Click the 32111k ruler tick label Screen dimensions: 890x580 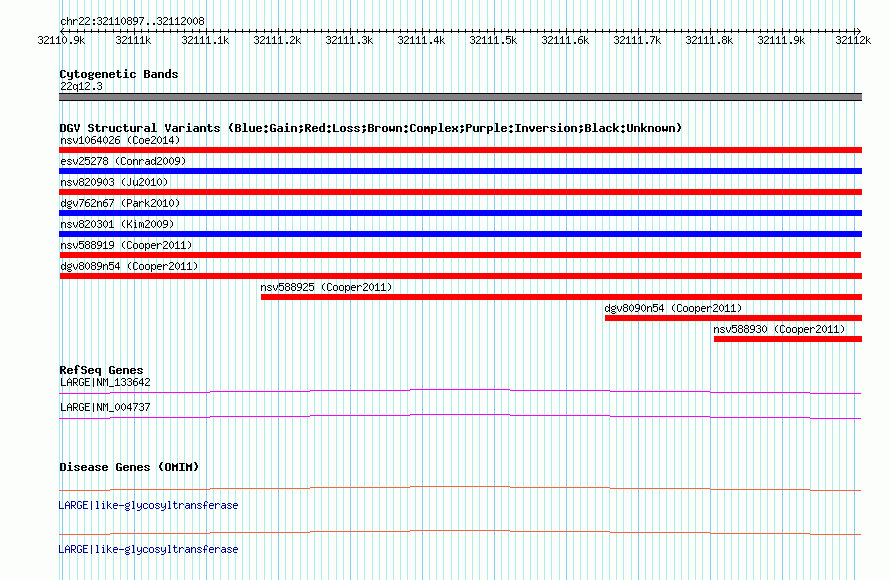[133, 40]
